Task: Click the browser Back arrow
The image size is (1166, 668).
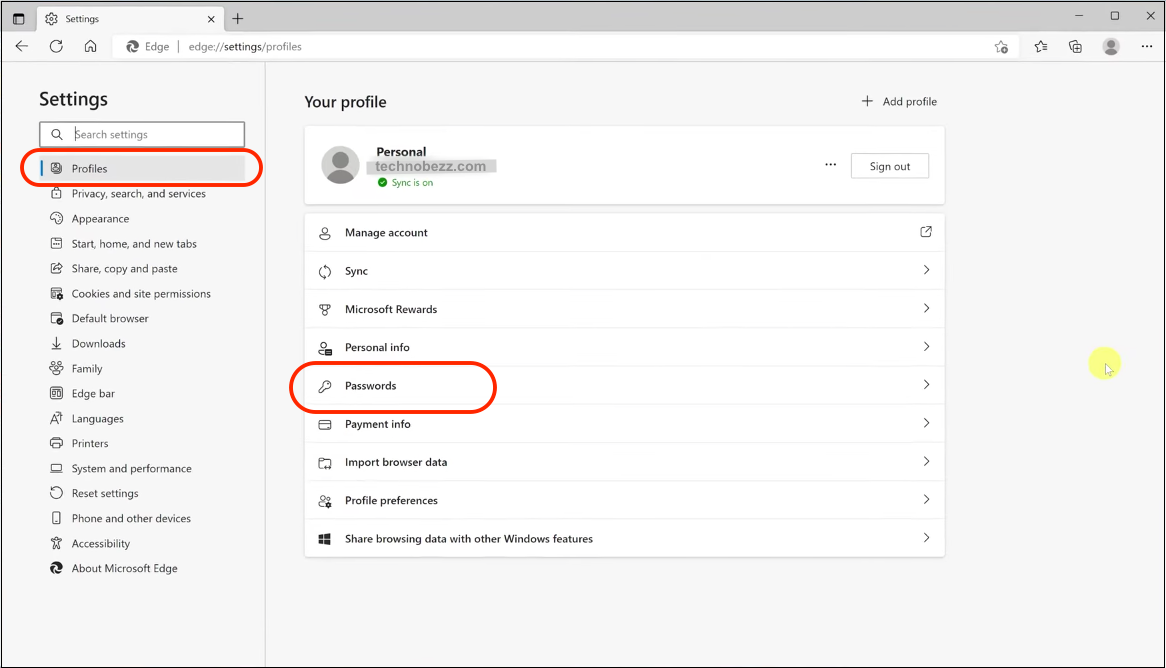Action: tap(22, 46)
